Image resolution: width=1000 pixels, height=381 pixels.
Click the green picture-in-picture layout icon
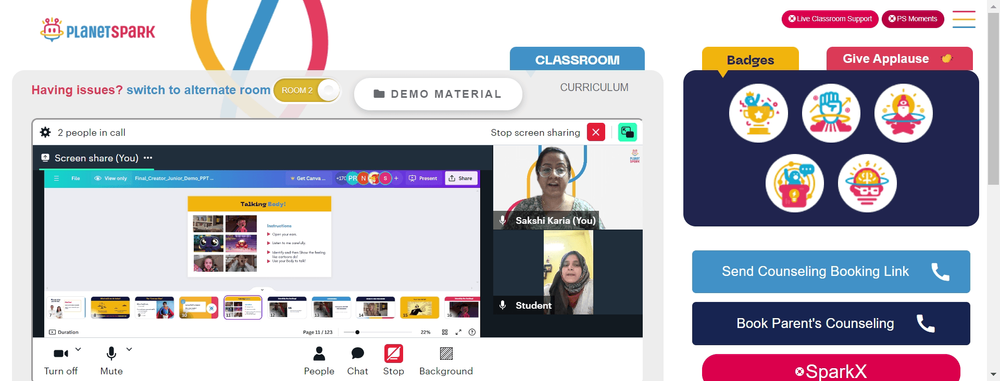(x=628, y=132)
